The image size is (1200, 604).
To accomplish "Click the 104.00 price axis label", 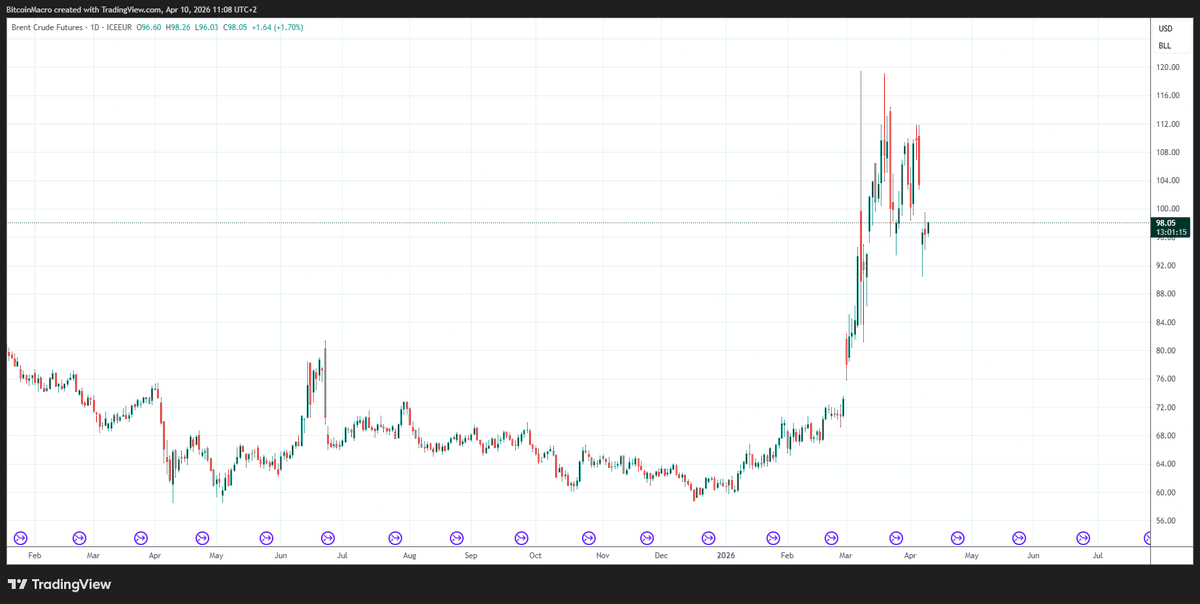I will tap(1168, 181).
